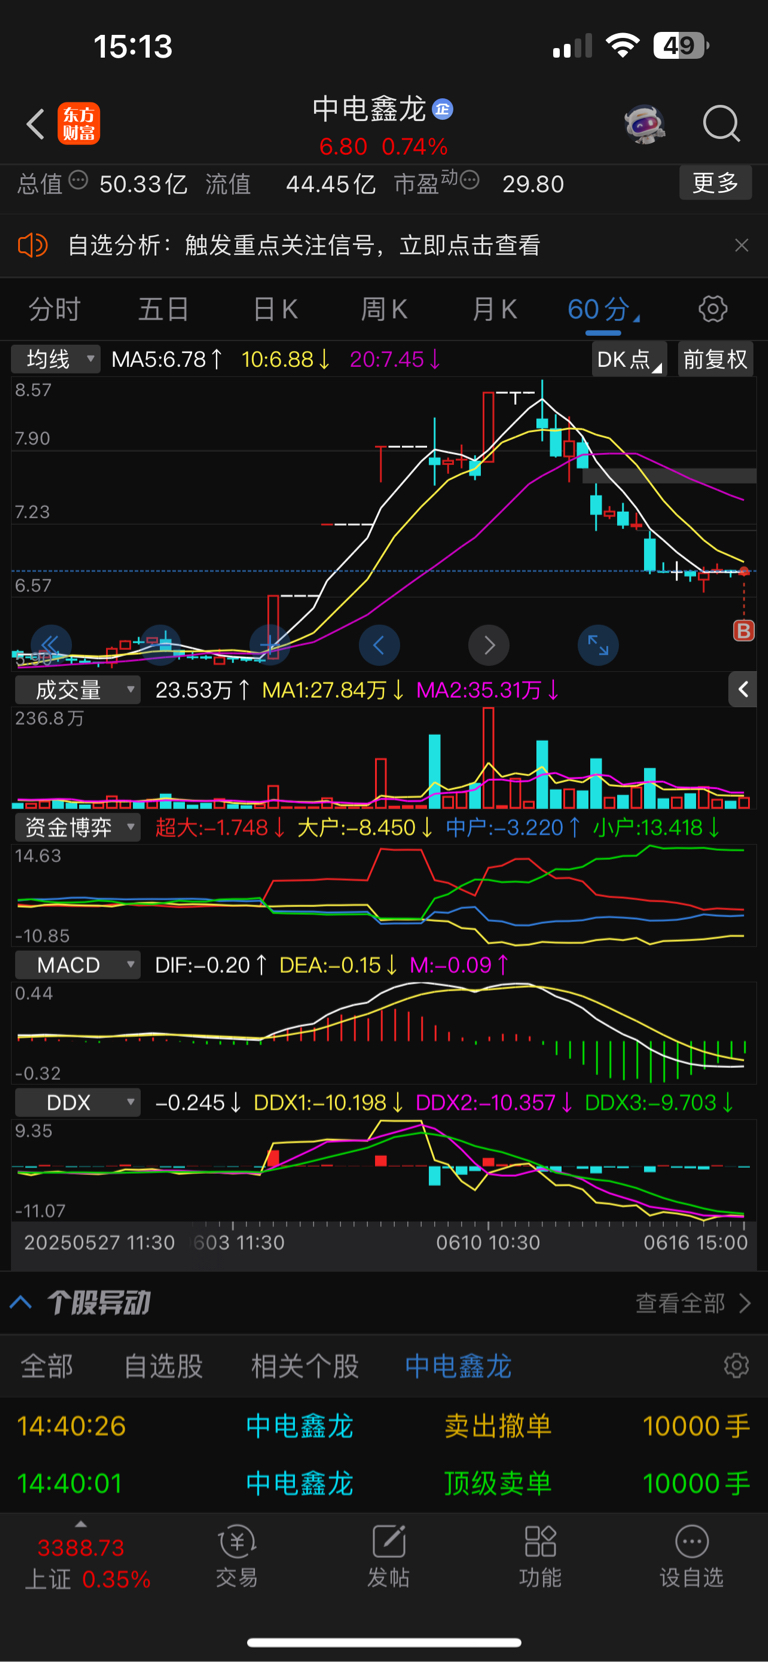Tap the zoom-out minus chart button

click(160, 644)
